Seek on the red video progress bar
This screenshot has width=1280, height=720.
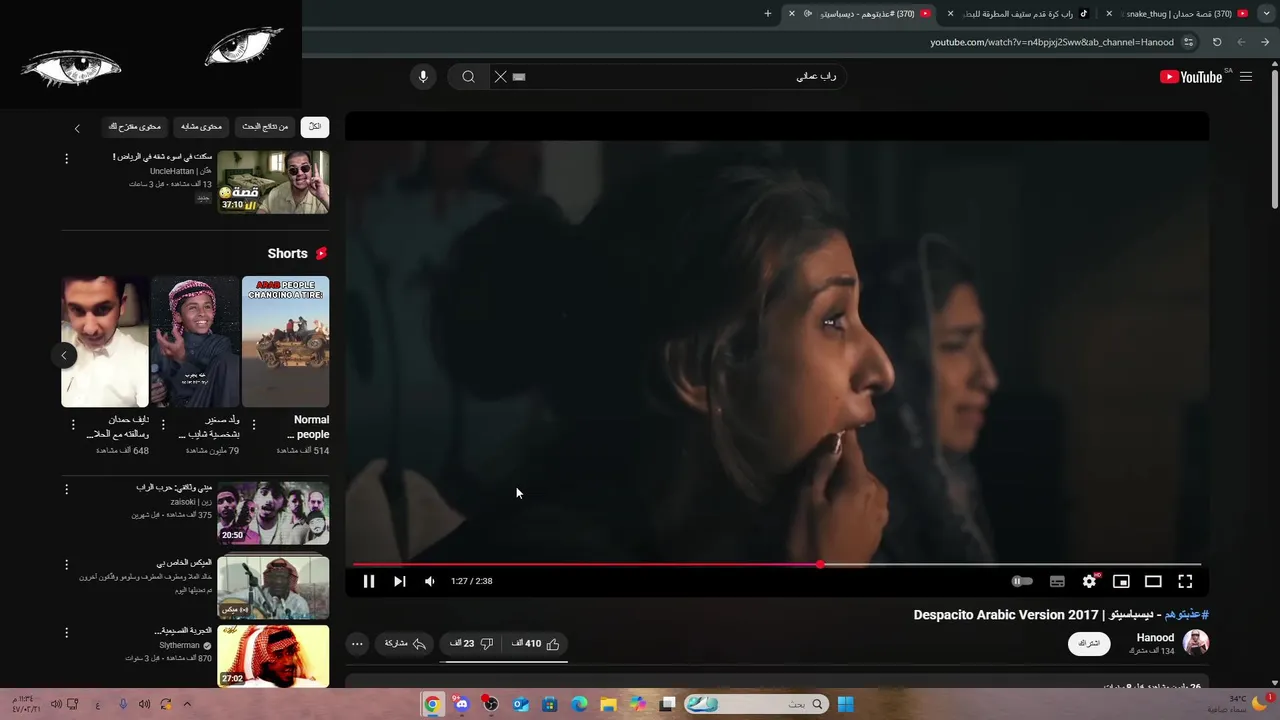[776, 565]
